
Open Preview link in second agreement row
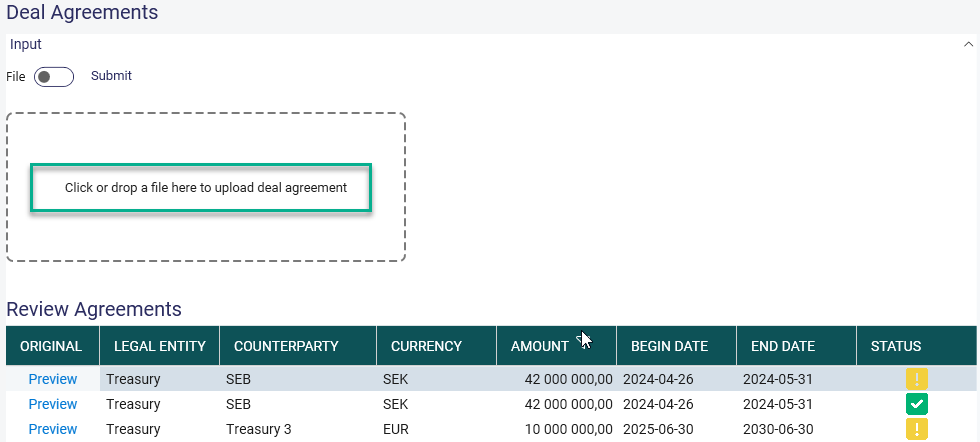(x=53, y=404)
